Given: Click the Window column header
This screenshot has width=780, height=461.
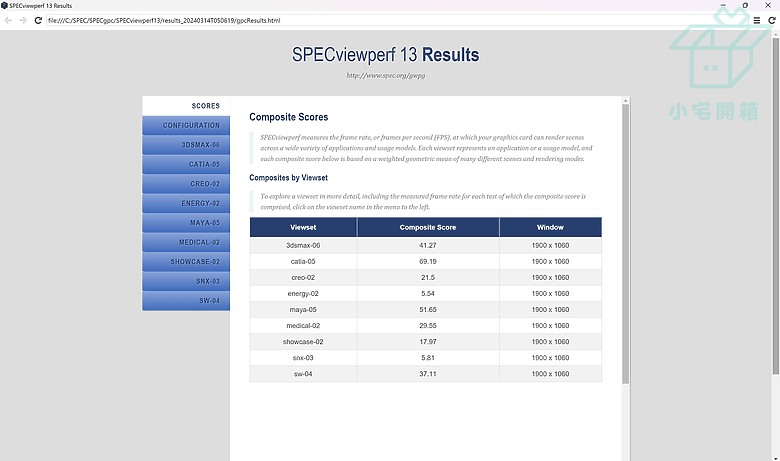Looking at the screenshot, I should [550, 227].
